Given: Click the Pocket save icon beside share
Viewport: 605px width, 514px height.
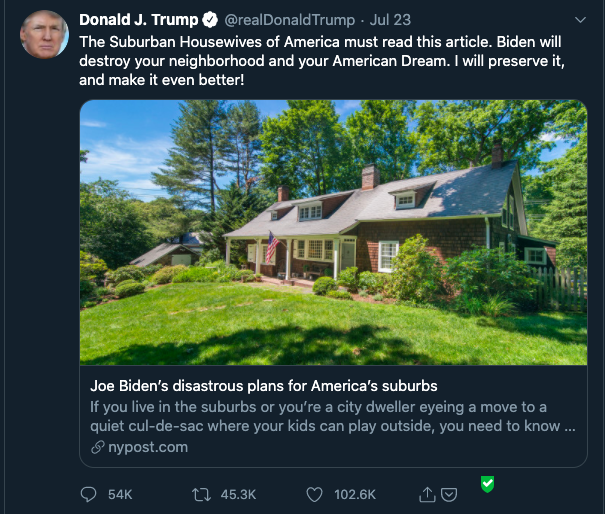Looking at the screenshot, I should 450,494.
